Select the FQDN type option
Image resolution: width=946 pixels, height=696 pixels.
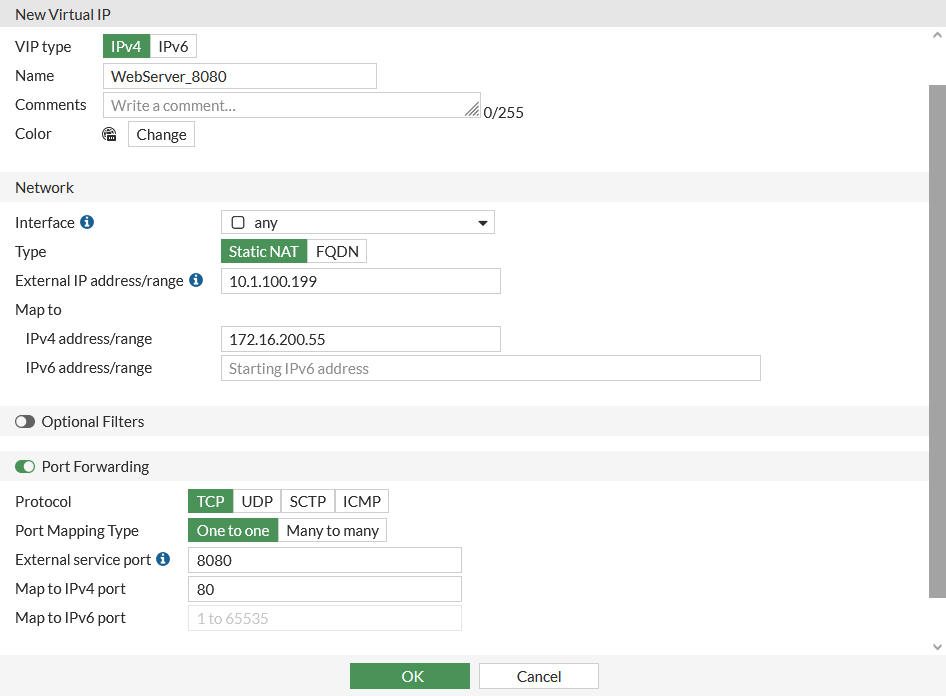pyautogui.click(x=337, y=251)
